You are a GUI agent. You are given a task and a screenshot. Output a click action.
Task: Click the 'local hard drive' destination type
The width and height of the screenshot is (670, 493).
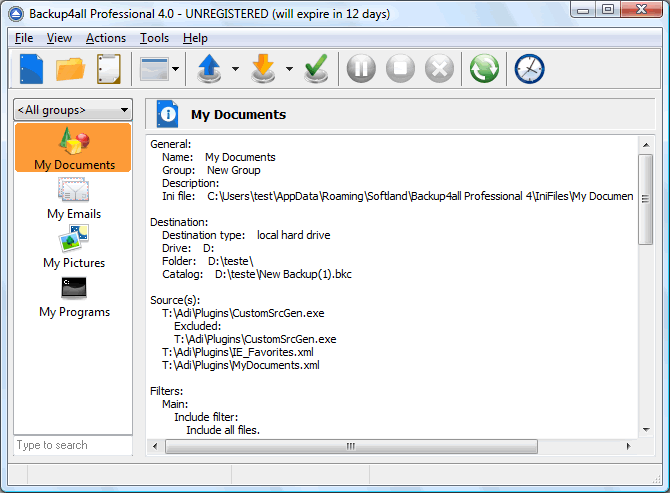click(x=294, y=235)
